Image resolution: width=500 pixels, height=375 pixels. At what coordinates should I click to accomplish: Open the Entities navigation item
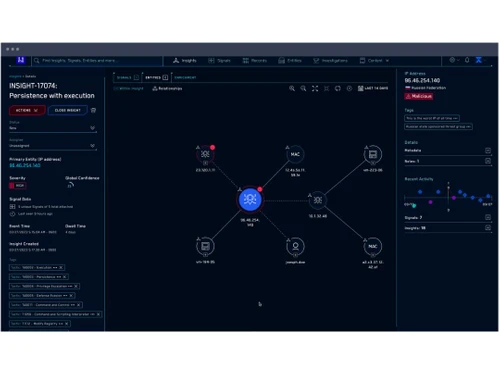(x=290, y=61)
